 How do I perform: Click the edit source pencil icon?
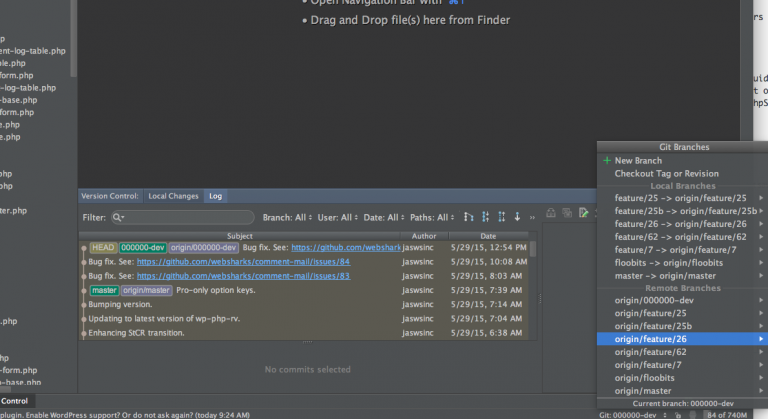pos(583,213)
